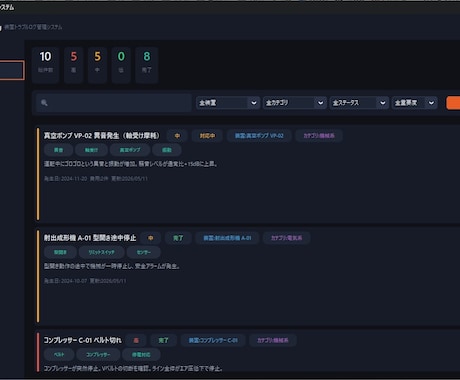Screen dimensions: 460x380
Task: Click the 型開き tag on the A-01 entry
Action: click(x=60, y=252)
